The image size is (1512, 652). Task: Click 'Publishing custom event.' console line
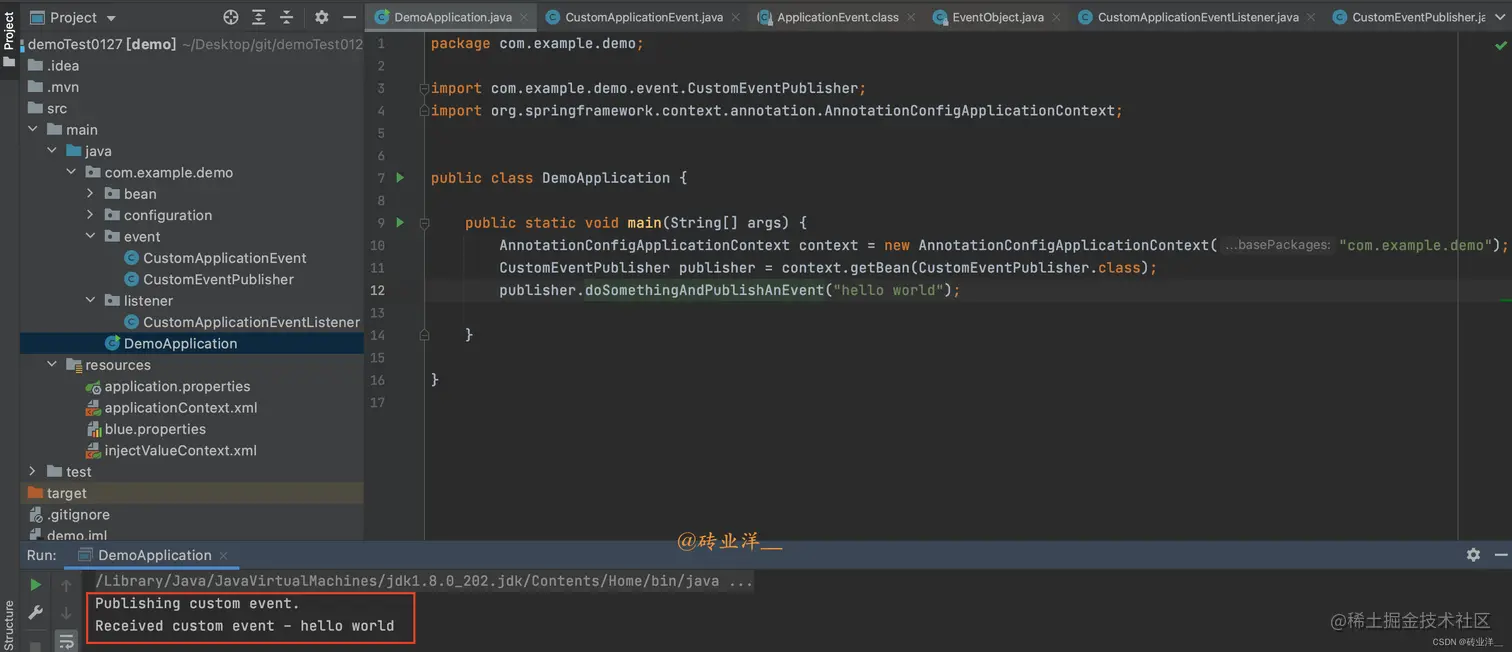(x=197, y=603)
